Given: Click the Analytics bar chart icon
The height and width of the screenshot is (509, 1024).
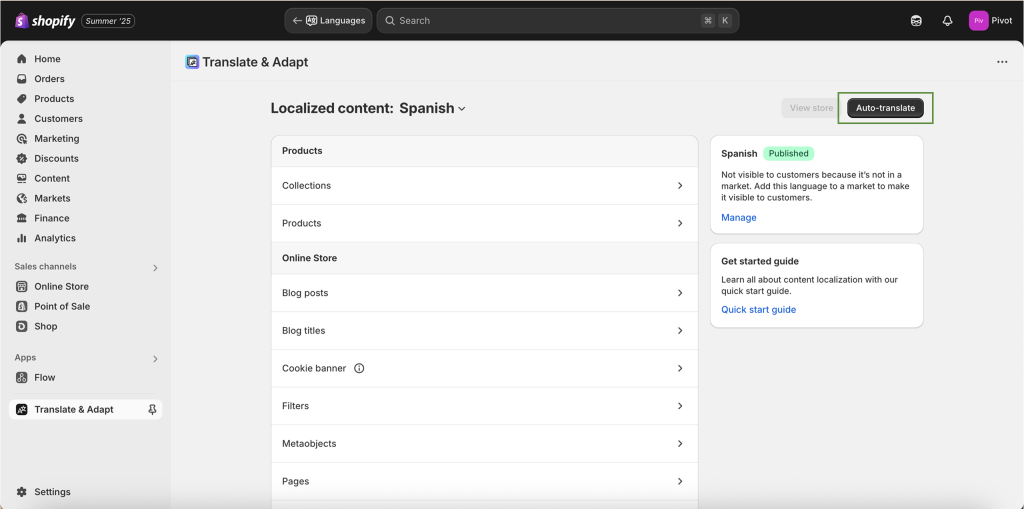Looking at the screenshot, I should click(22, 238).
